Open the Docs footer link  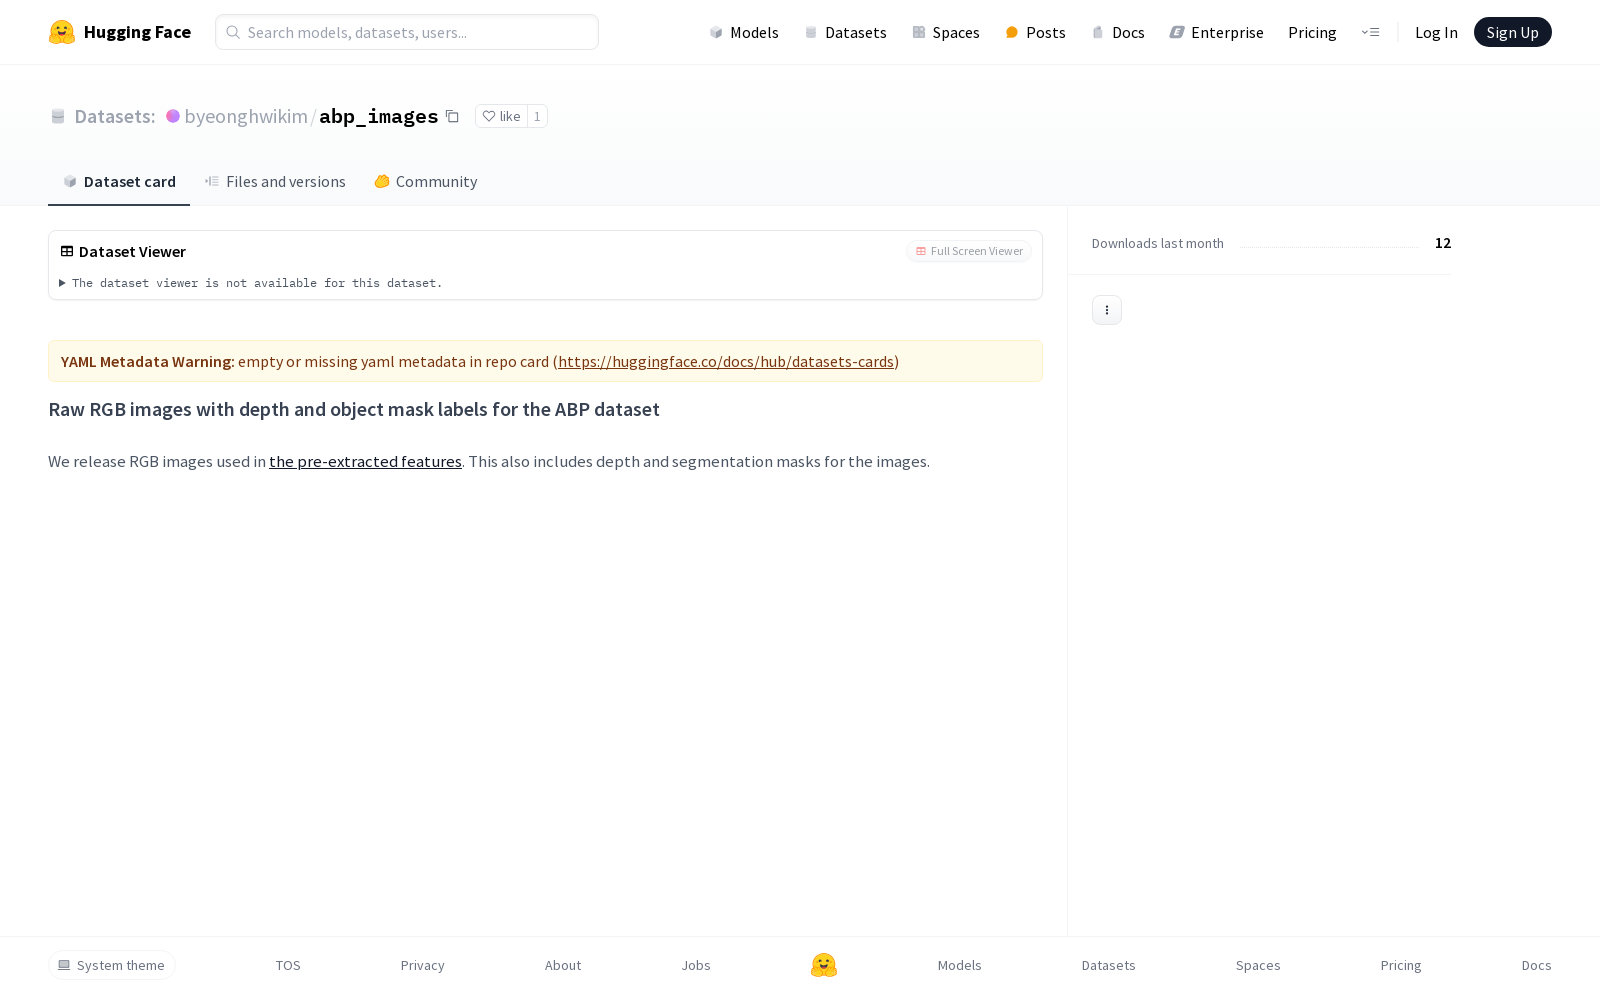(x=1537, y=965)
